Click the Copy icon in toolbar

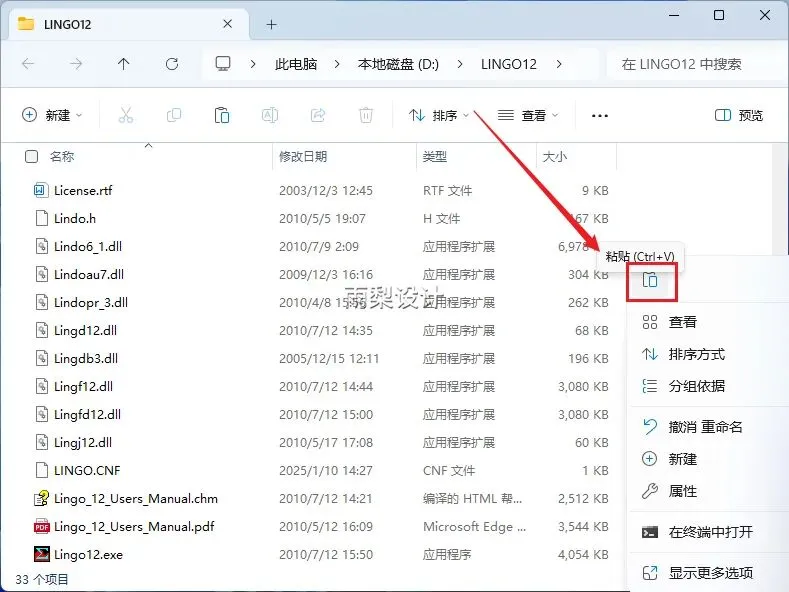point(174,115)
